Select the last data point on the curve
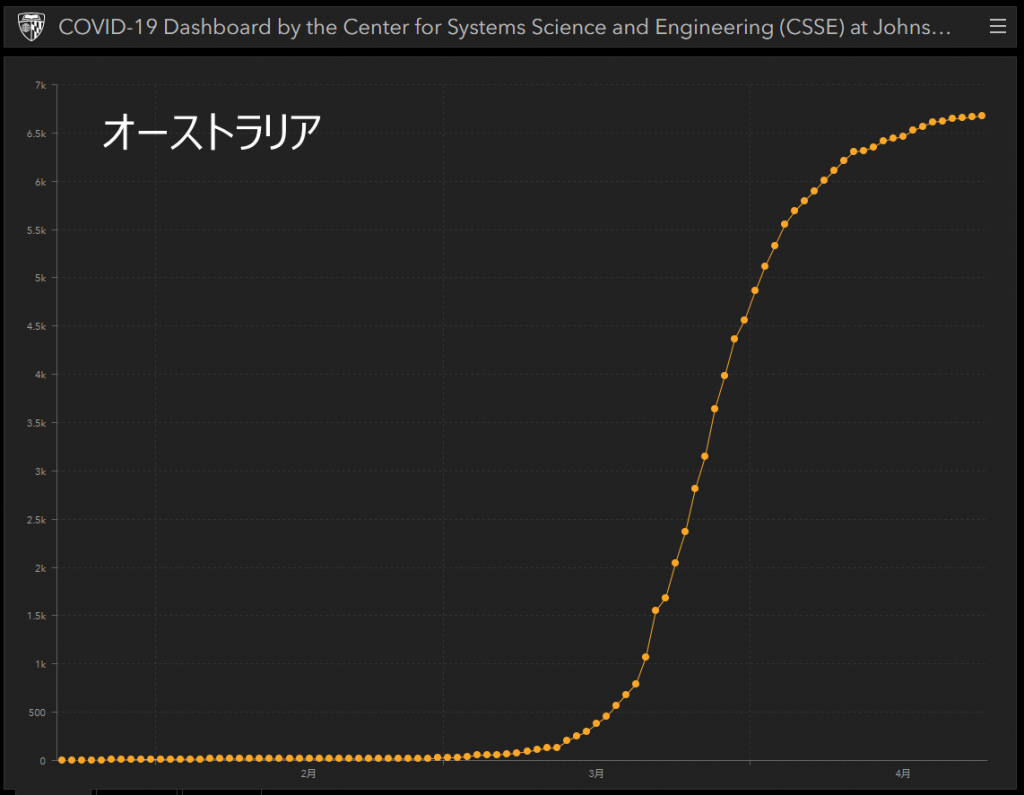The image size is (1024, 795). pos(982,116)
